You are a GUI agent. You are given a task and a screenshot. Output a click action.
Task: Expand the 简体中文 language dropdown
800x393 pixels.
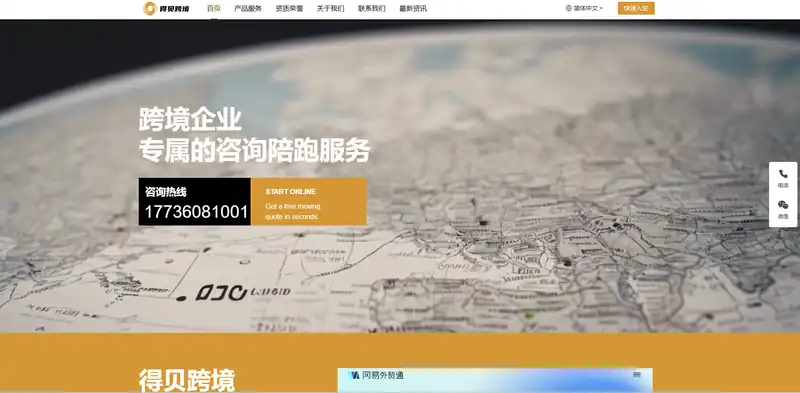(585, 8)
